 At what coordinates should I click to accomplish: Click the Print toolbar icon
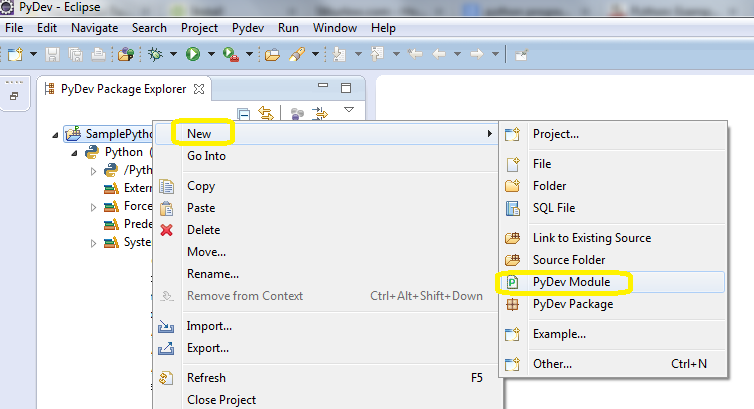99,54
